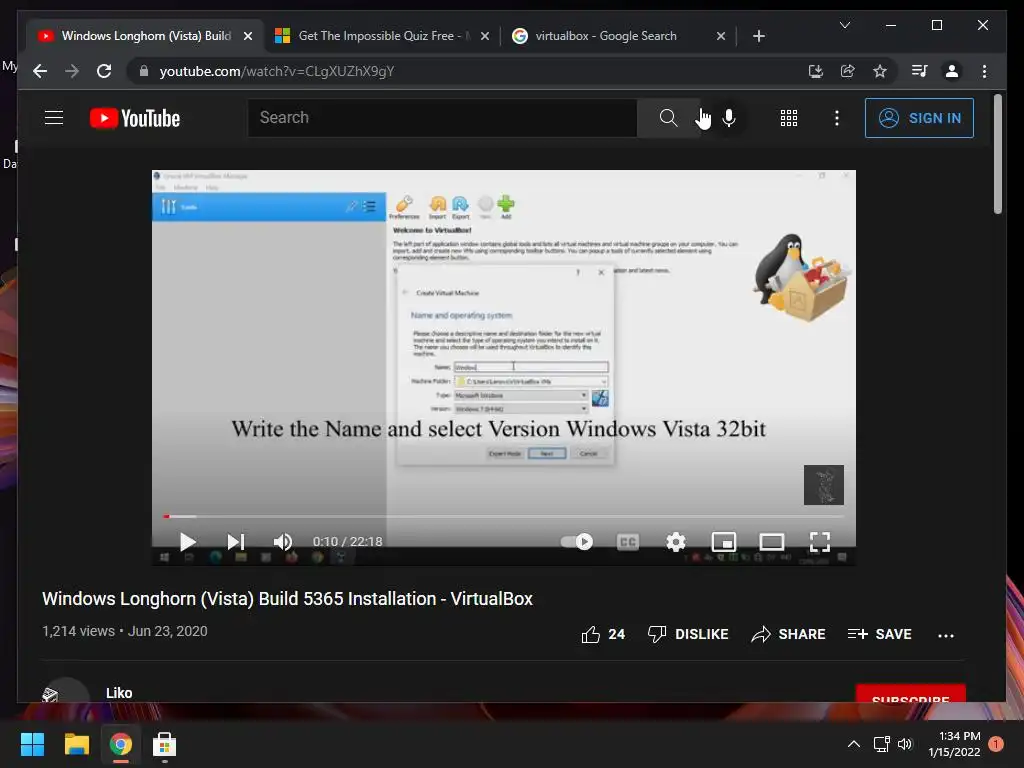Type in the YouTube Search field

tap(442, 118)
